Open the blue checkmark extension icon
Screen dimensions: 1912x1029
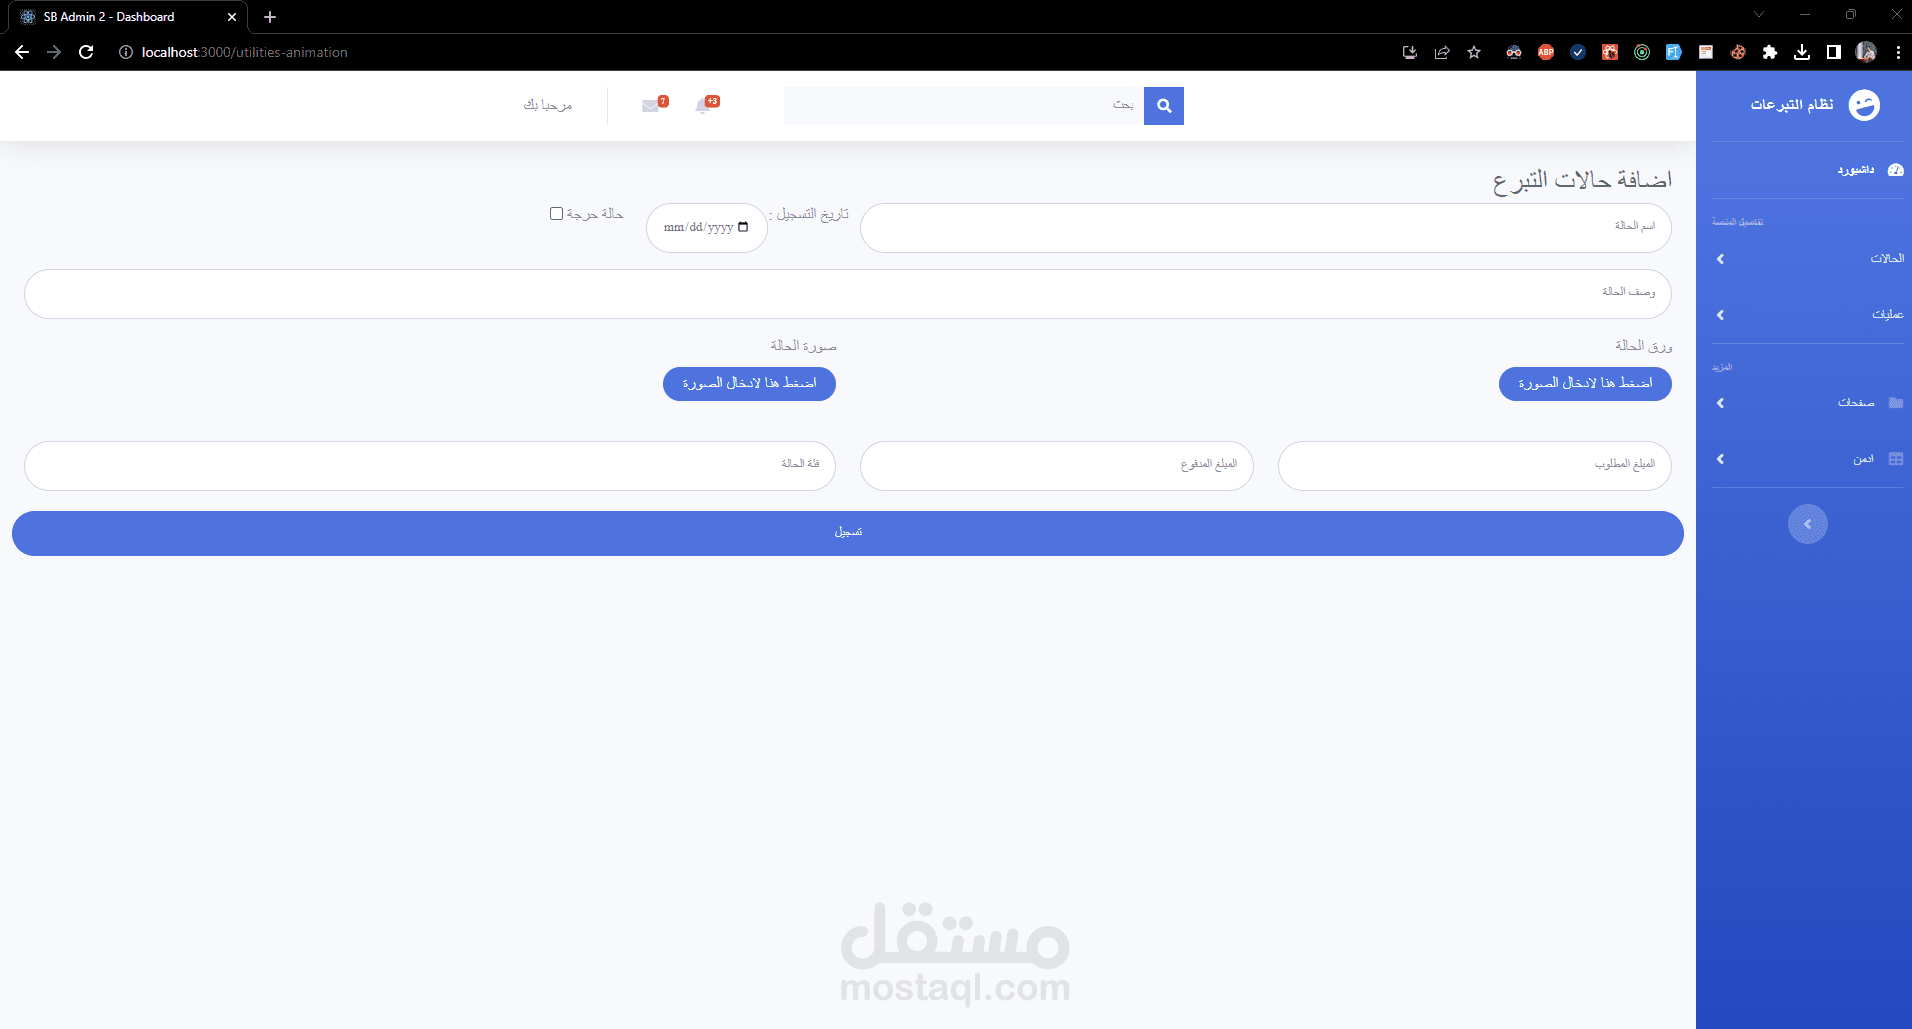(1578, 52)
